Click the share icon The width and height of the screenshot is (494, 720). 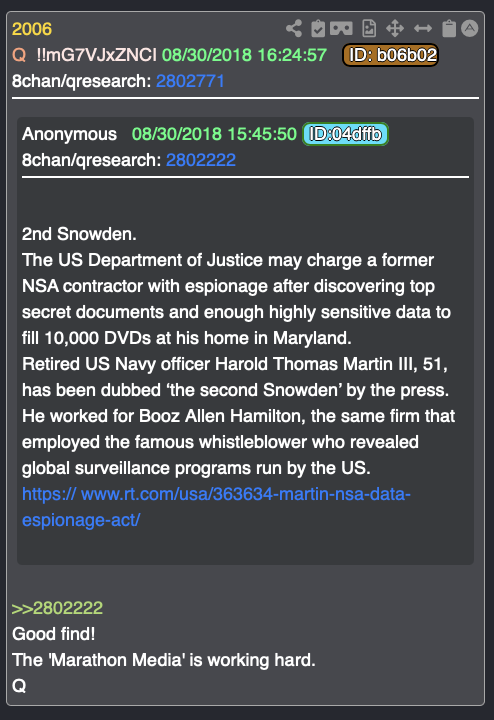[x=294, y=28]
